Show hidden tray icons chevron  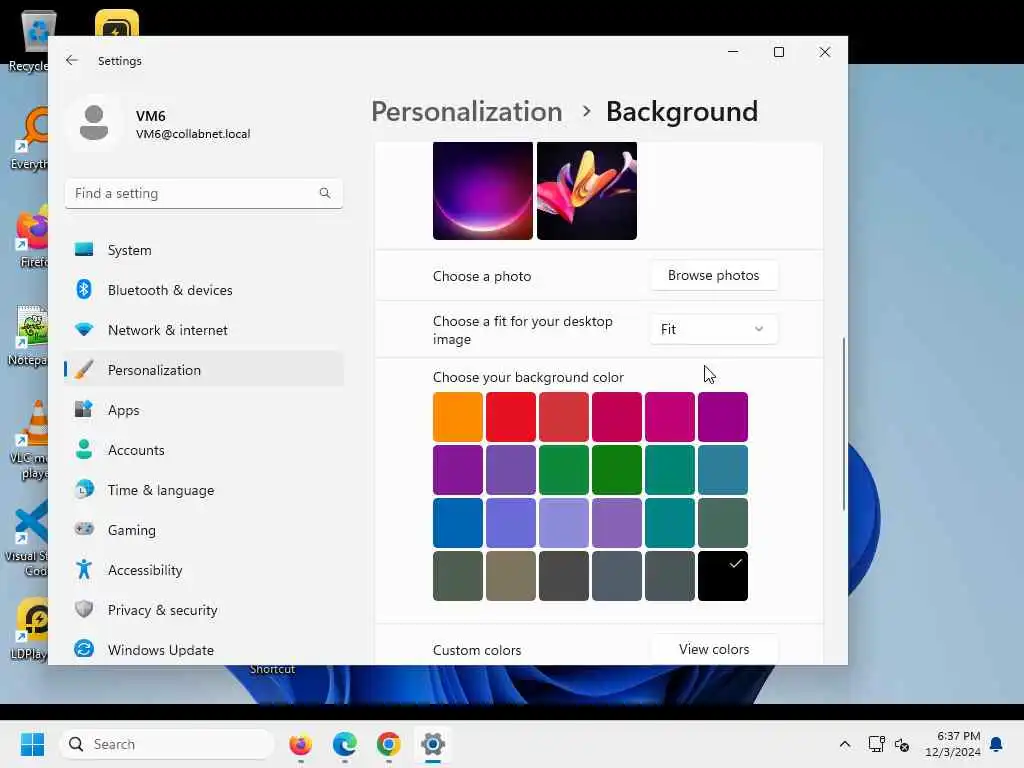[x=844, y=744]
